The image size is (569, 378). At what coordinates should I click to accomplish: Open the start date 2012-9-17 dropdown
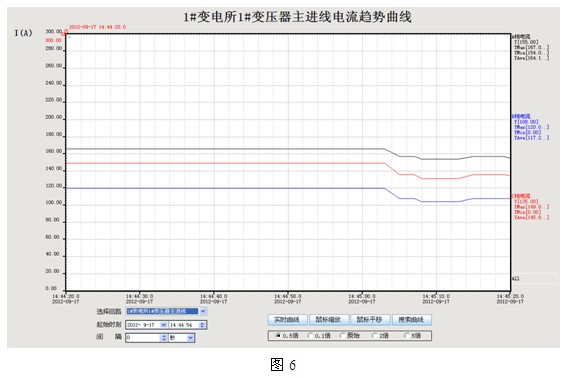[x=164, y=325]
